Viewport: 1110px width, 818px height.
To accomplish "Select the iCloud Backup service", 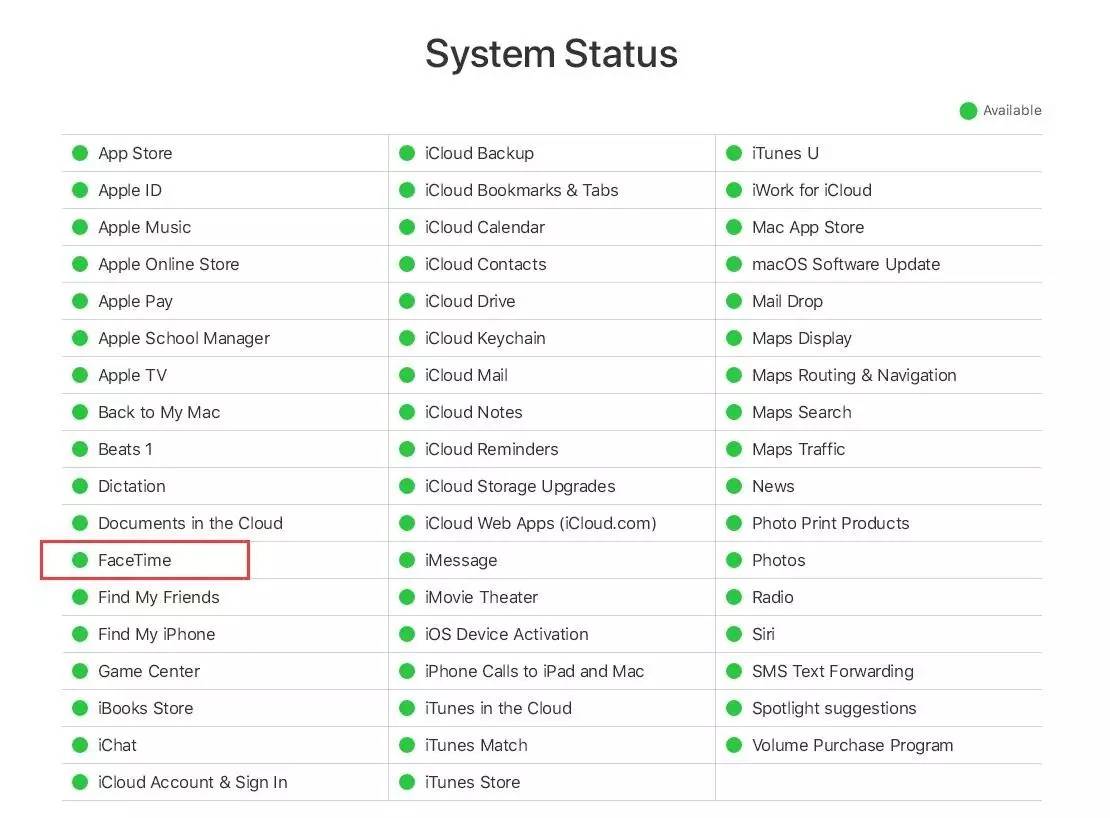I will click(477, 153).
